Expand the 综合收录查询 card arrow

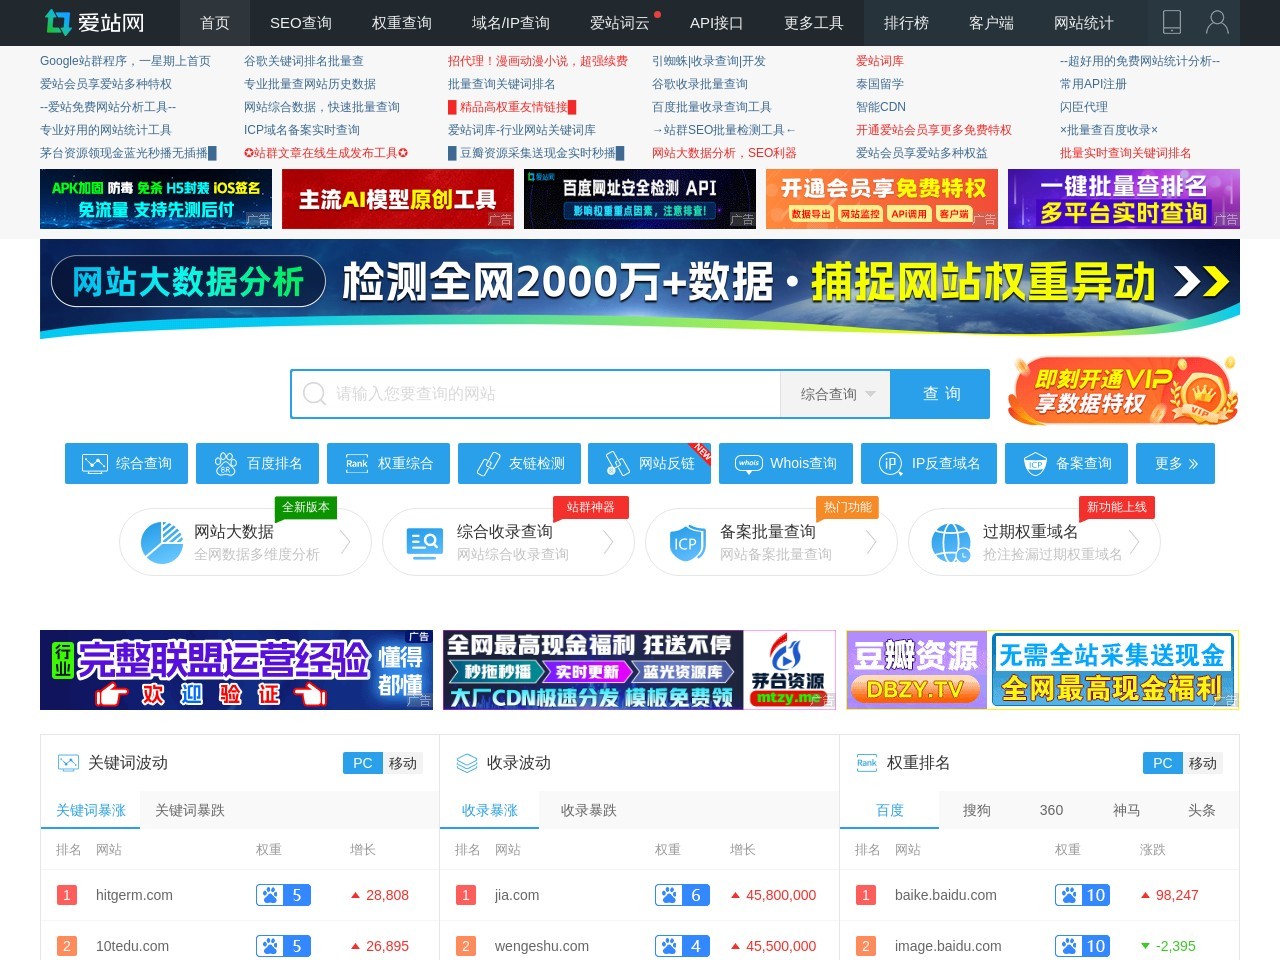[609, 542]
